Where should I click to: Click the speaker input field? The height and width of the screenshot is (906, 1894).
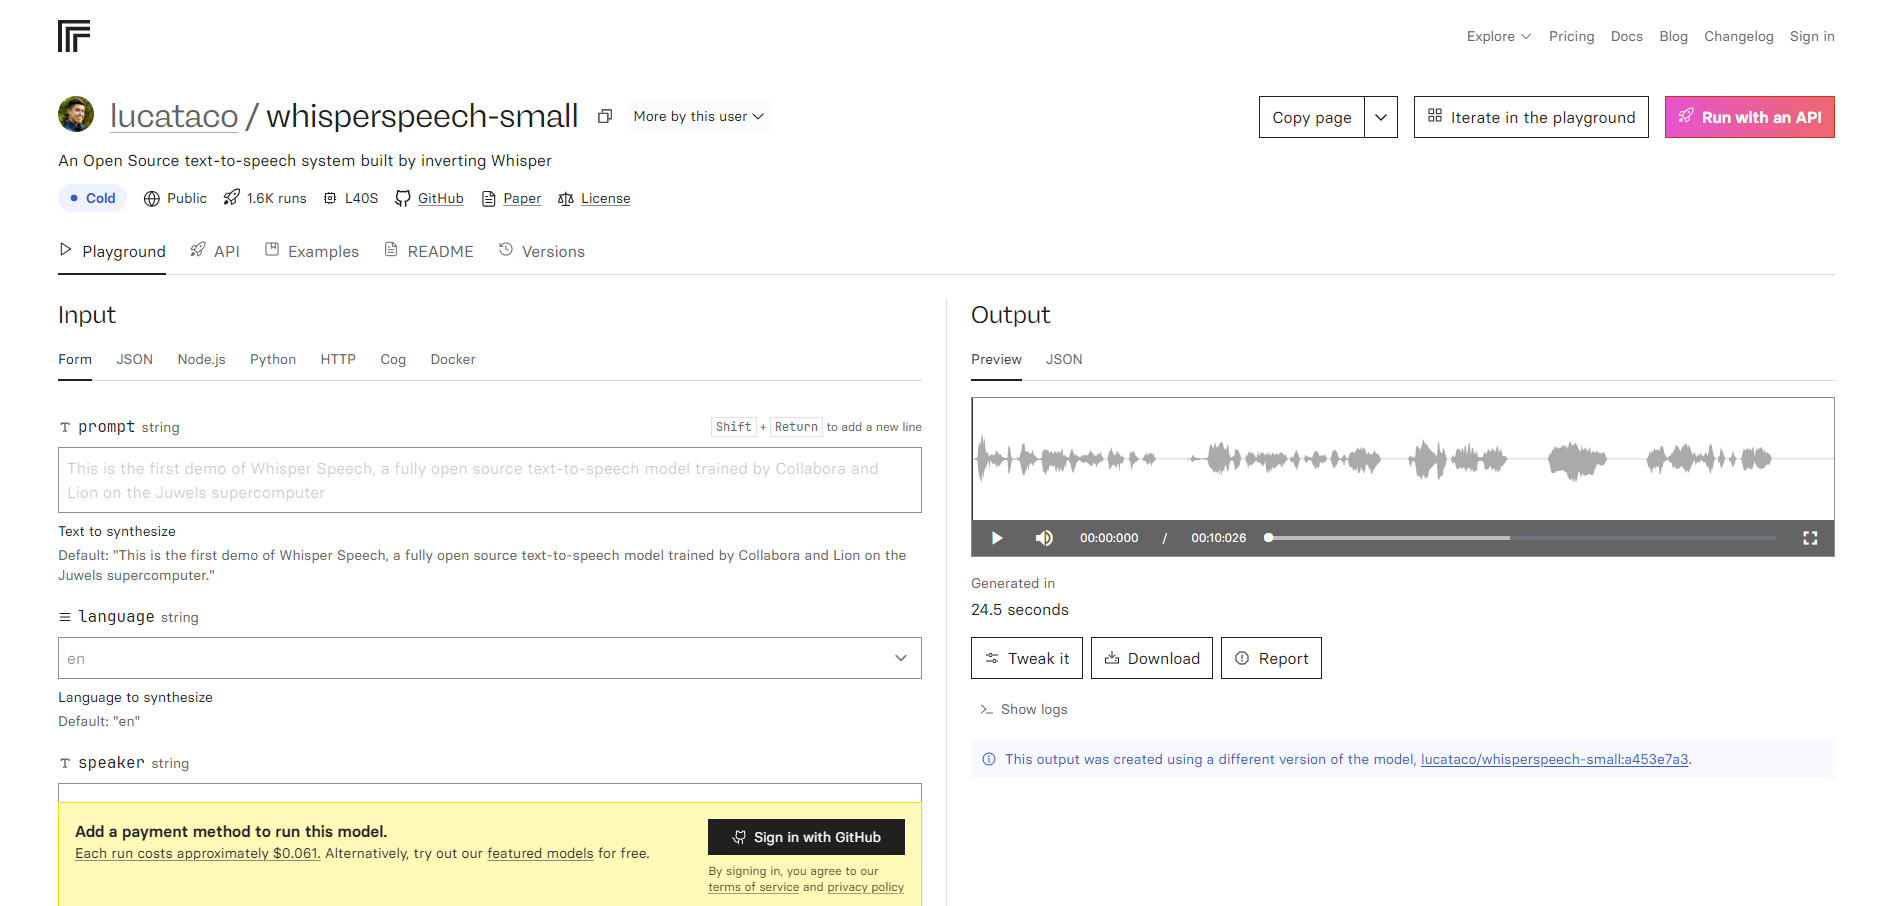(490, 793)
